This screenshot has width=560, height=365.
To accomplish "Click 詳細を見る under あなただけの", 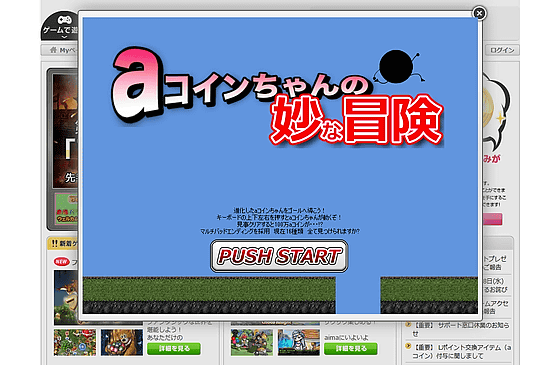I will pos(174,349).
